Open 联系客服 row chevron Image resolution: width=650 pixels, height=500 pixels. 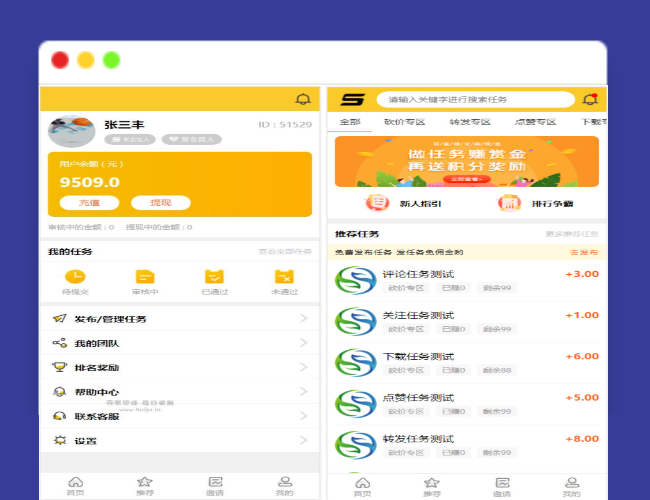coord(304,416)
